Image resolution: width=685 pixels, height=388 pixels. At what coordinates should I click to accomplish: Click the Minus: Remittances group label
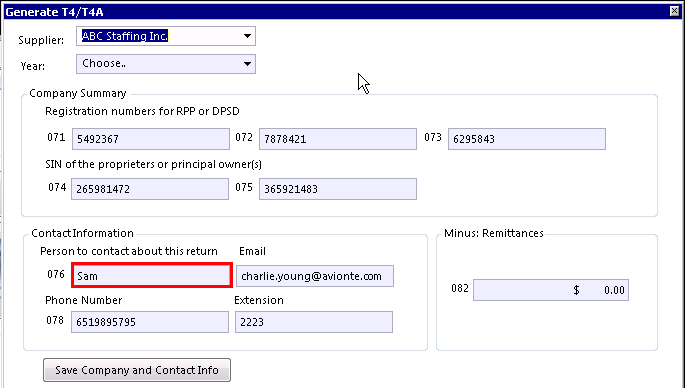click(x=494, y=233)
